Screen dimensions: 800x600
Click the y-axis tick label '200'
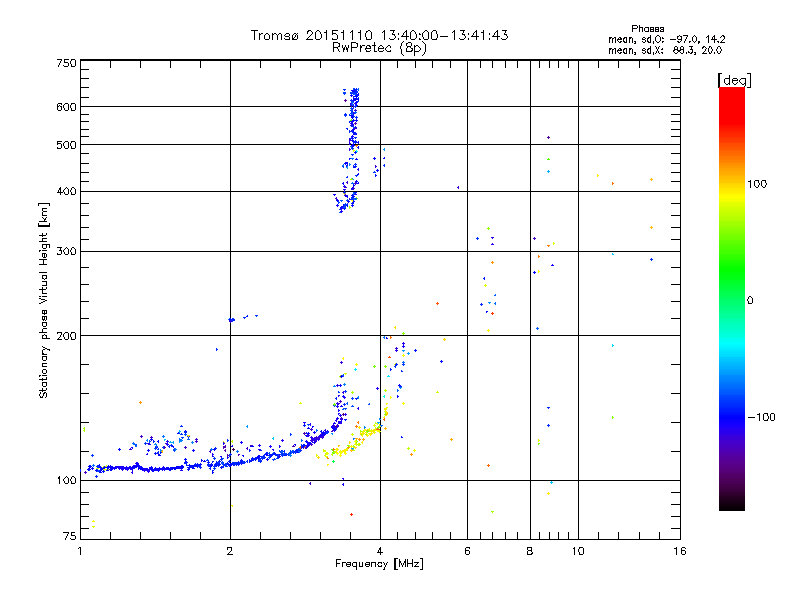tap(66, 336)
